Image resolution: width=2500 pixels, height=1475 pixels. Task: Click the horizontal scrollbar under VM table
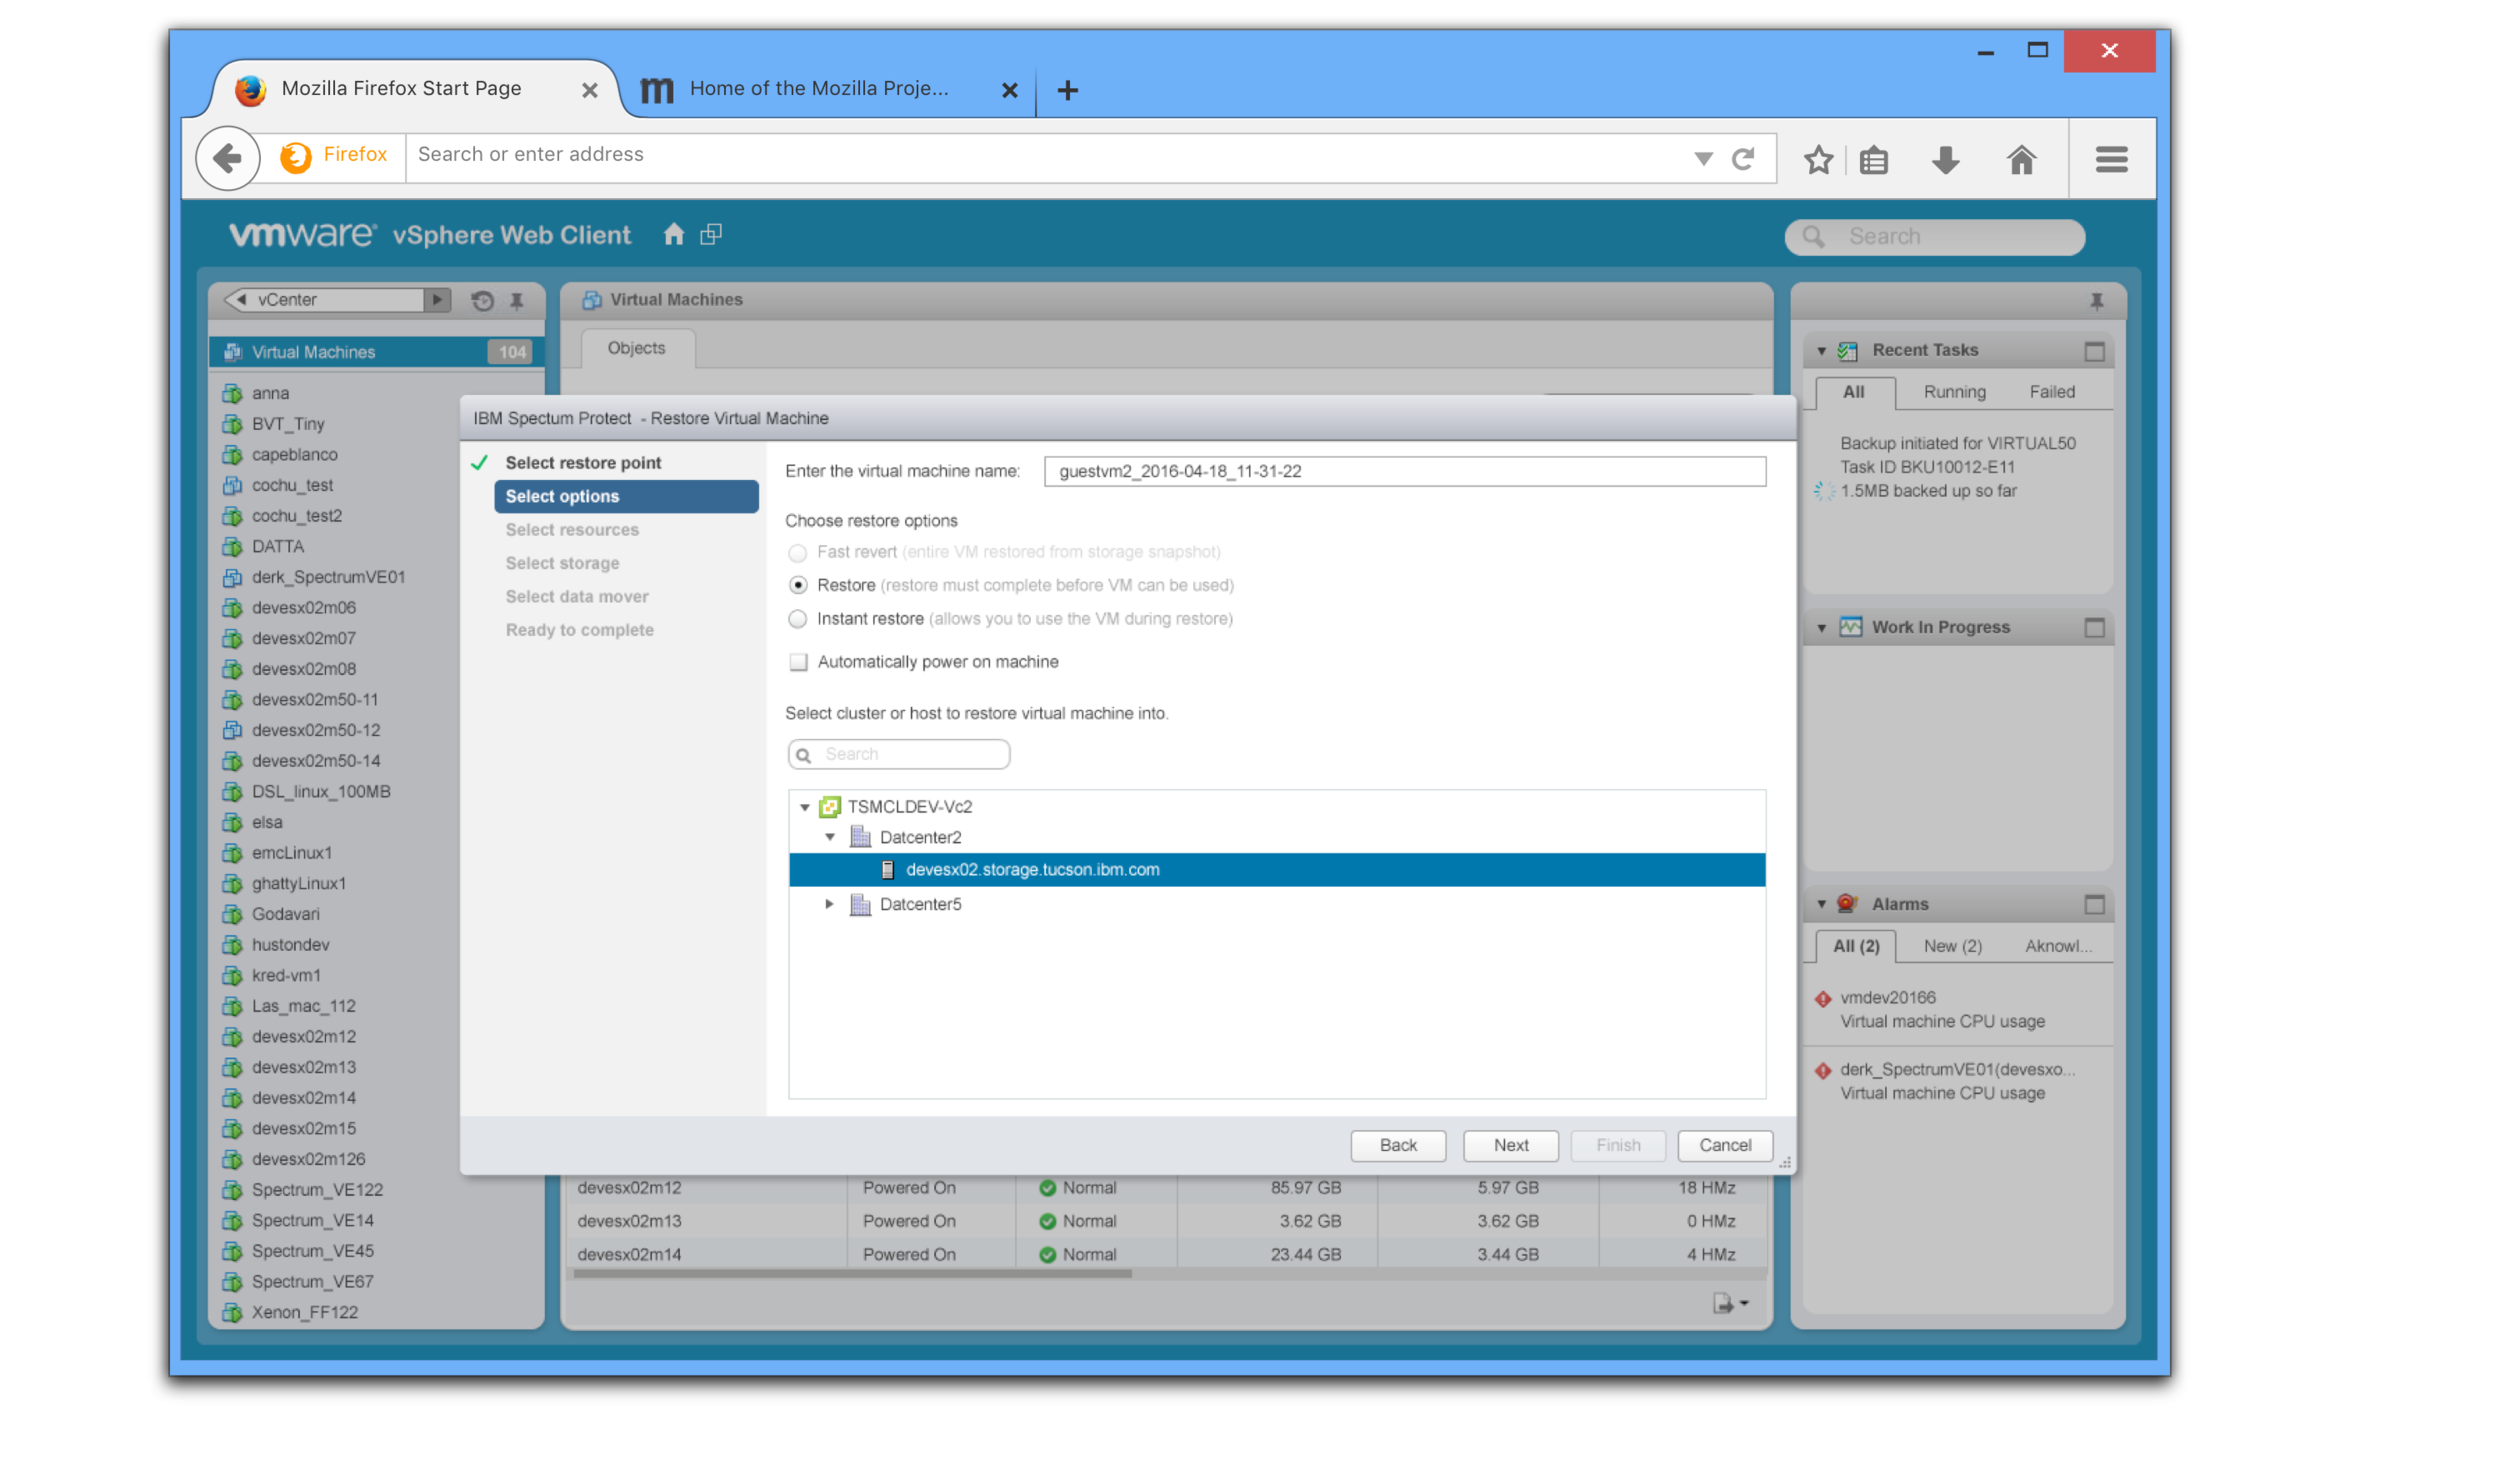852,1275
